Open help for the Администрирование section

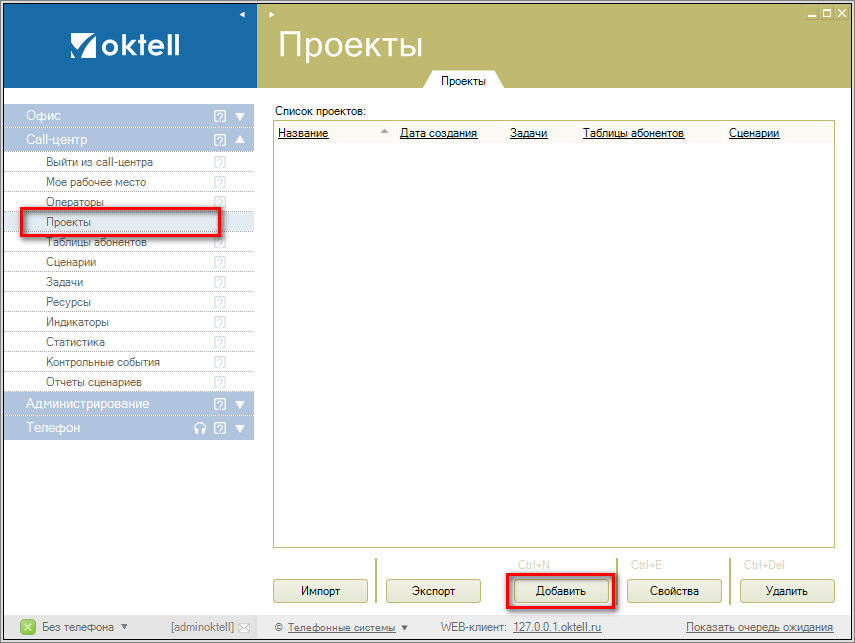[220, 404]
